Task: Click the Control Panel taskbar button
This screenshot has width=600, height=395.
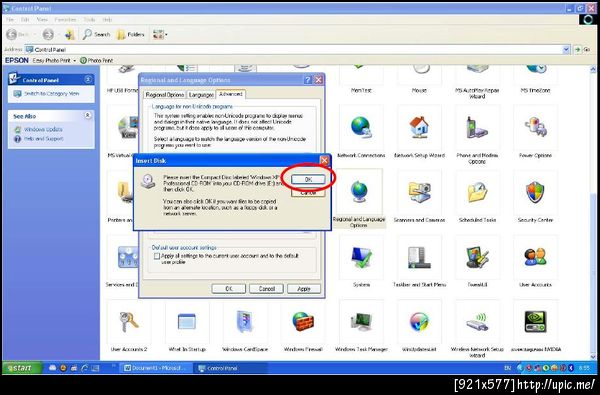Action: click(230, 368)
